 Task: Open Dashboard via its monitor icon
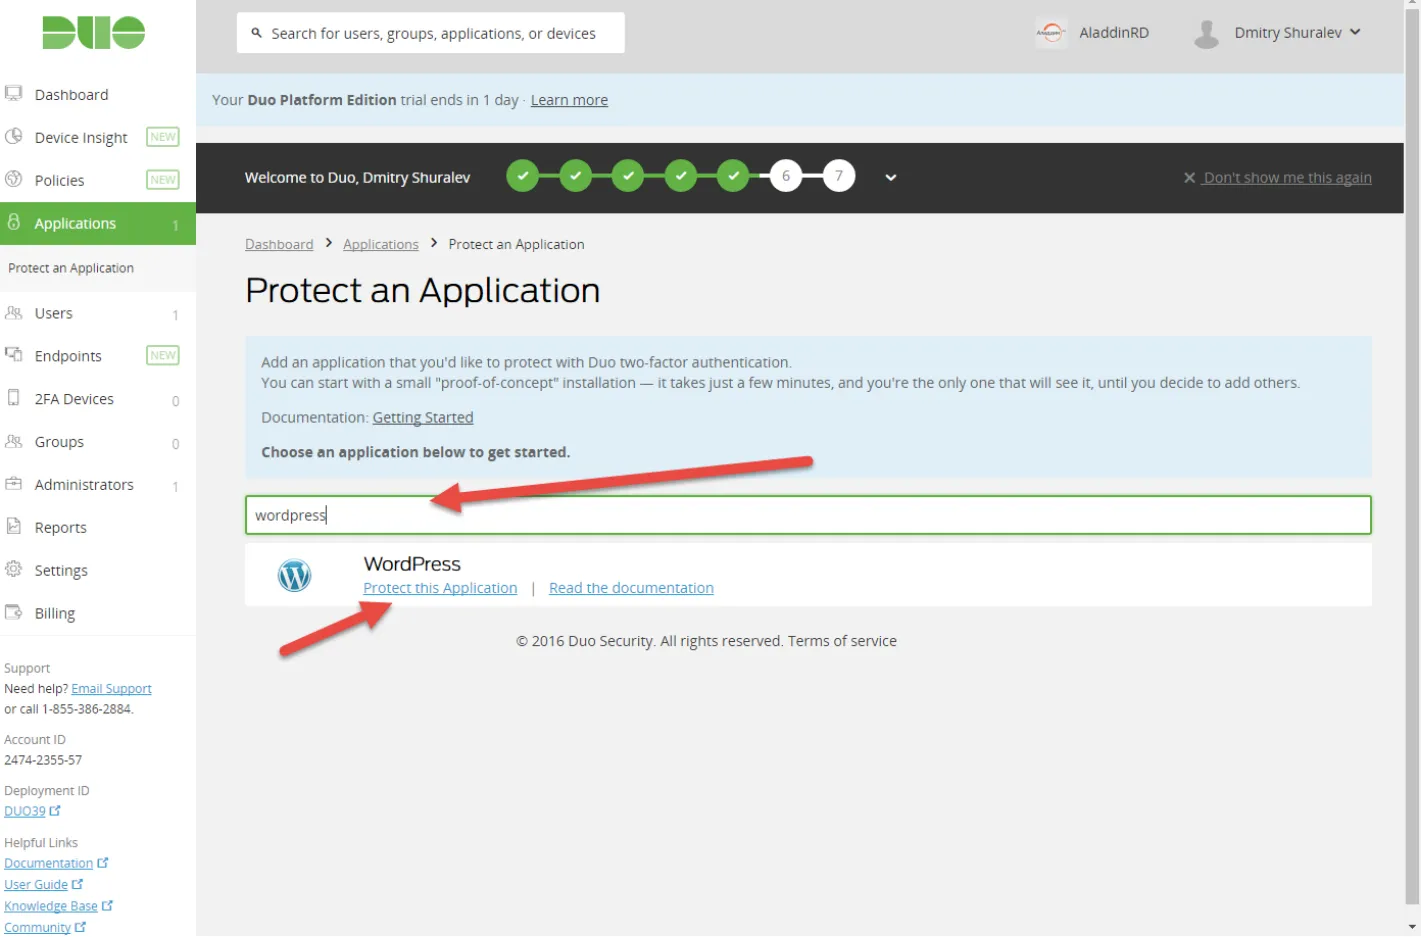(14, 94)
